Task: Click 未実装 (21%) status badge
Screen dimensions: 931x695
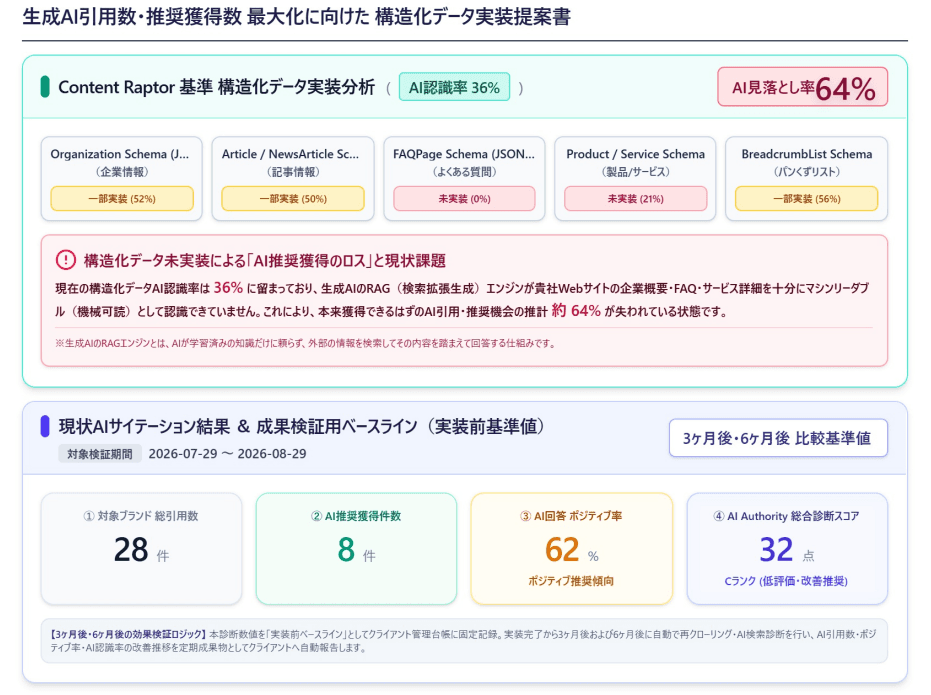Action: coord(635,199)
